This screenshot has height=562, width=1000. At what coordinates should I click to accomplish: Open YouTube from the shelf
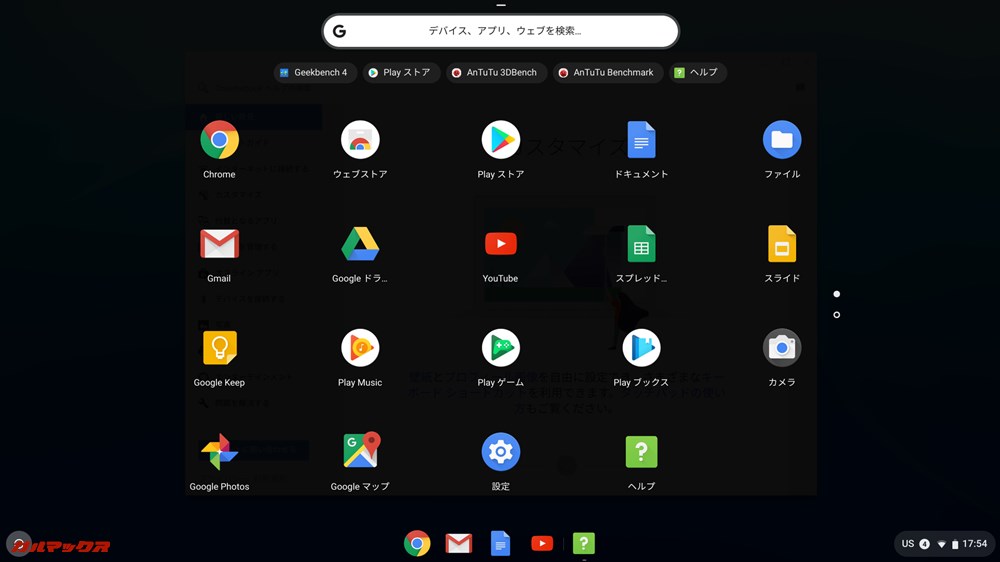pos(542,544)
